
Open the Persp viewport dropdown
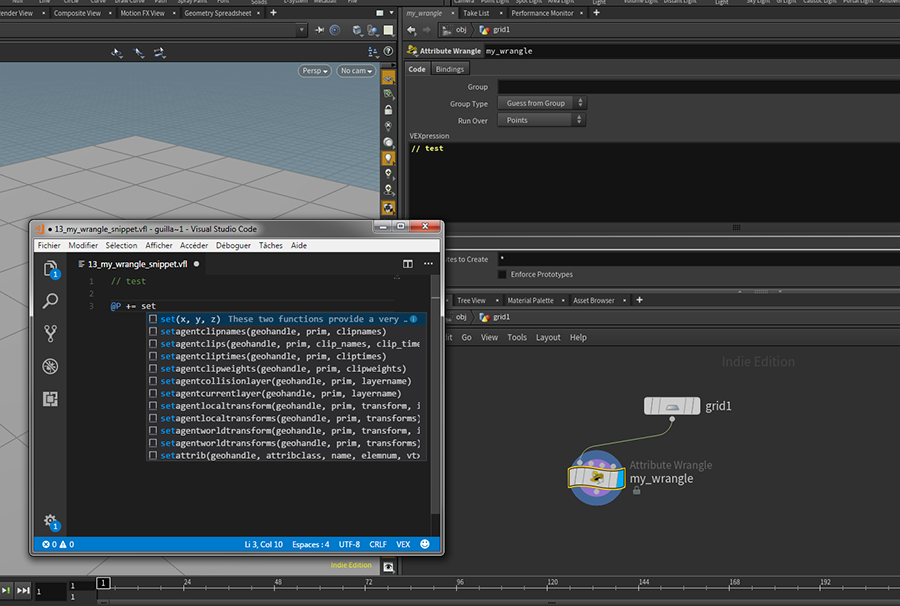click(x=314, y=71)
